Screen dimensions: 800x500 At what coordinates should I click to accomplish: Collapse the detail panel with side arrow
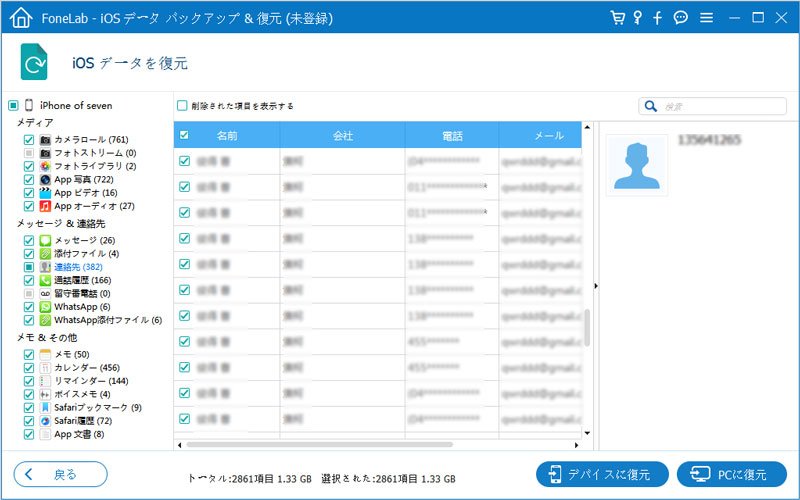tap(596, 286)
